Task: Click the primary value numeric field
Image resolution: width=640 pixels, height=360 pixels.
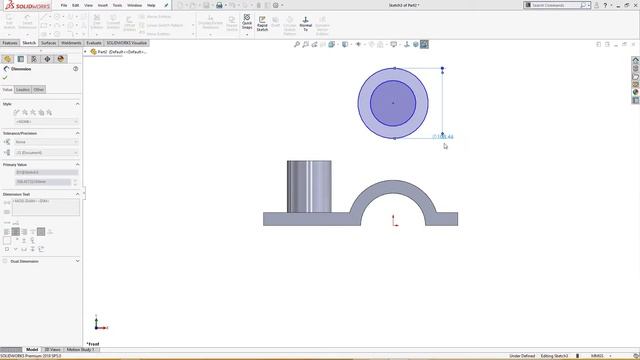Action: point(43,182)
